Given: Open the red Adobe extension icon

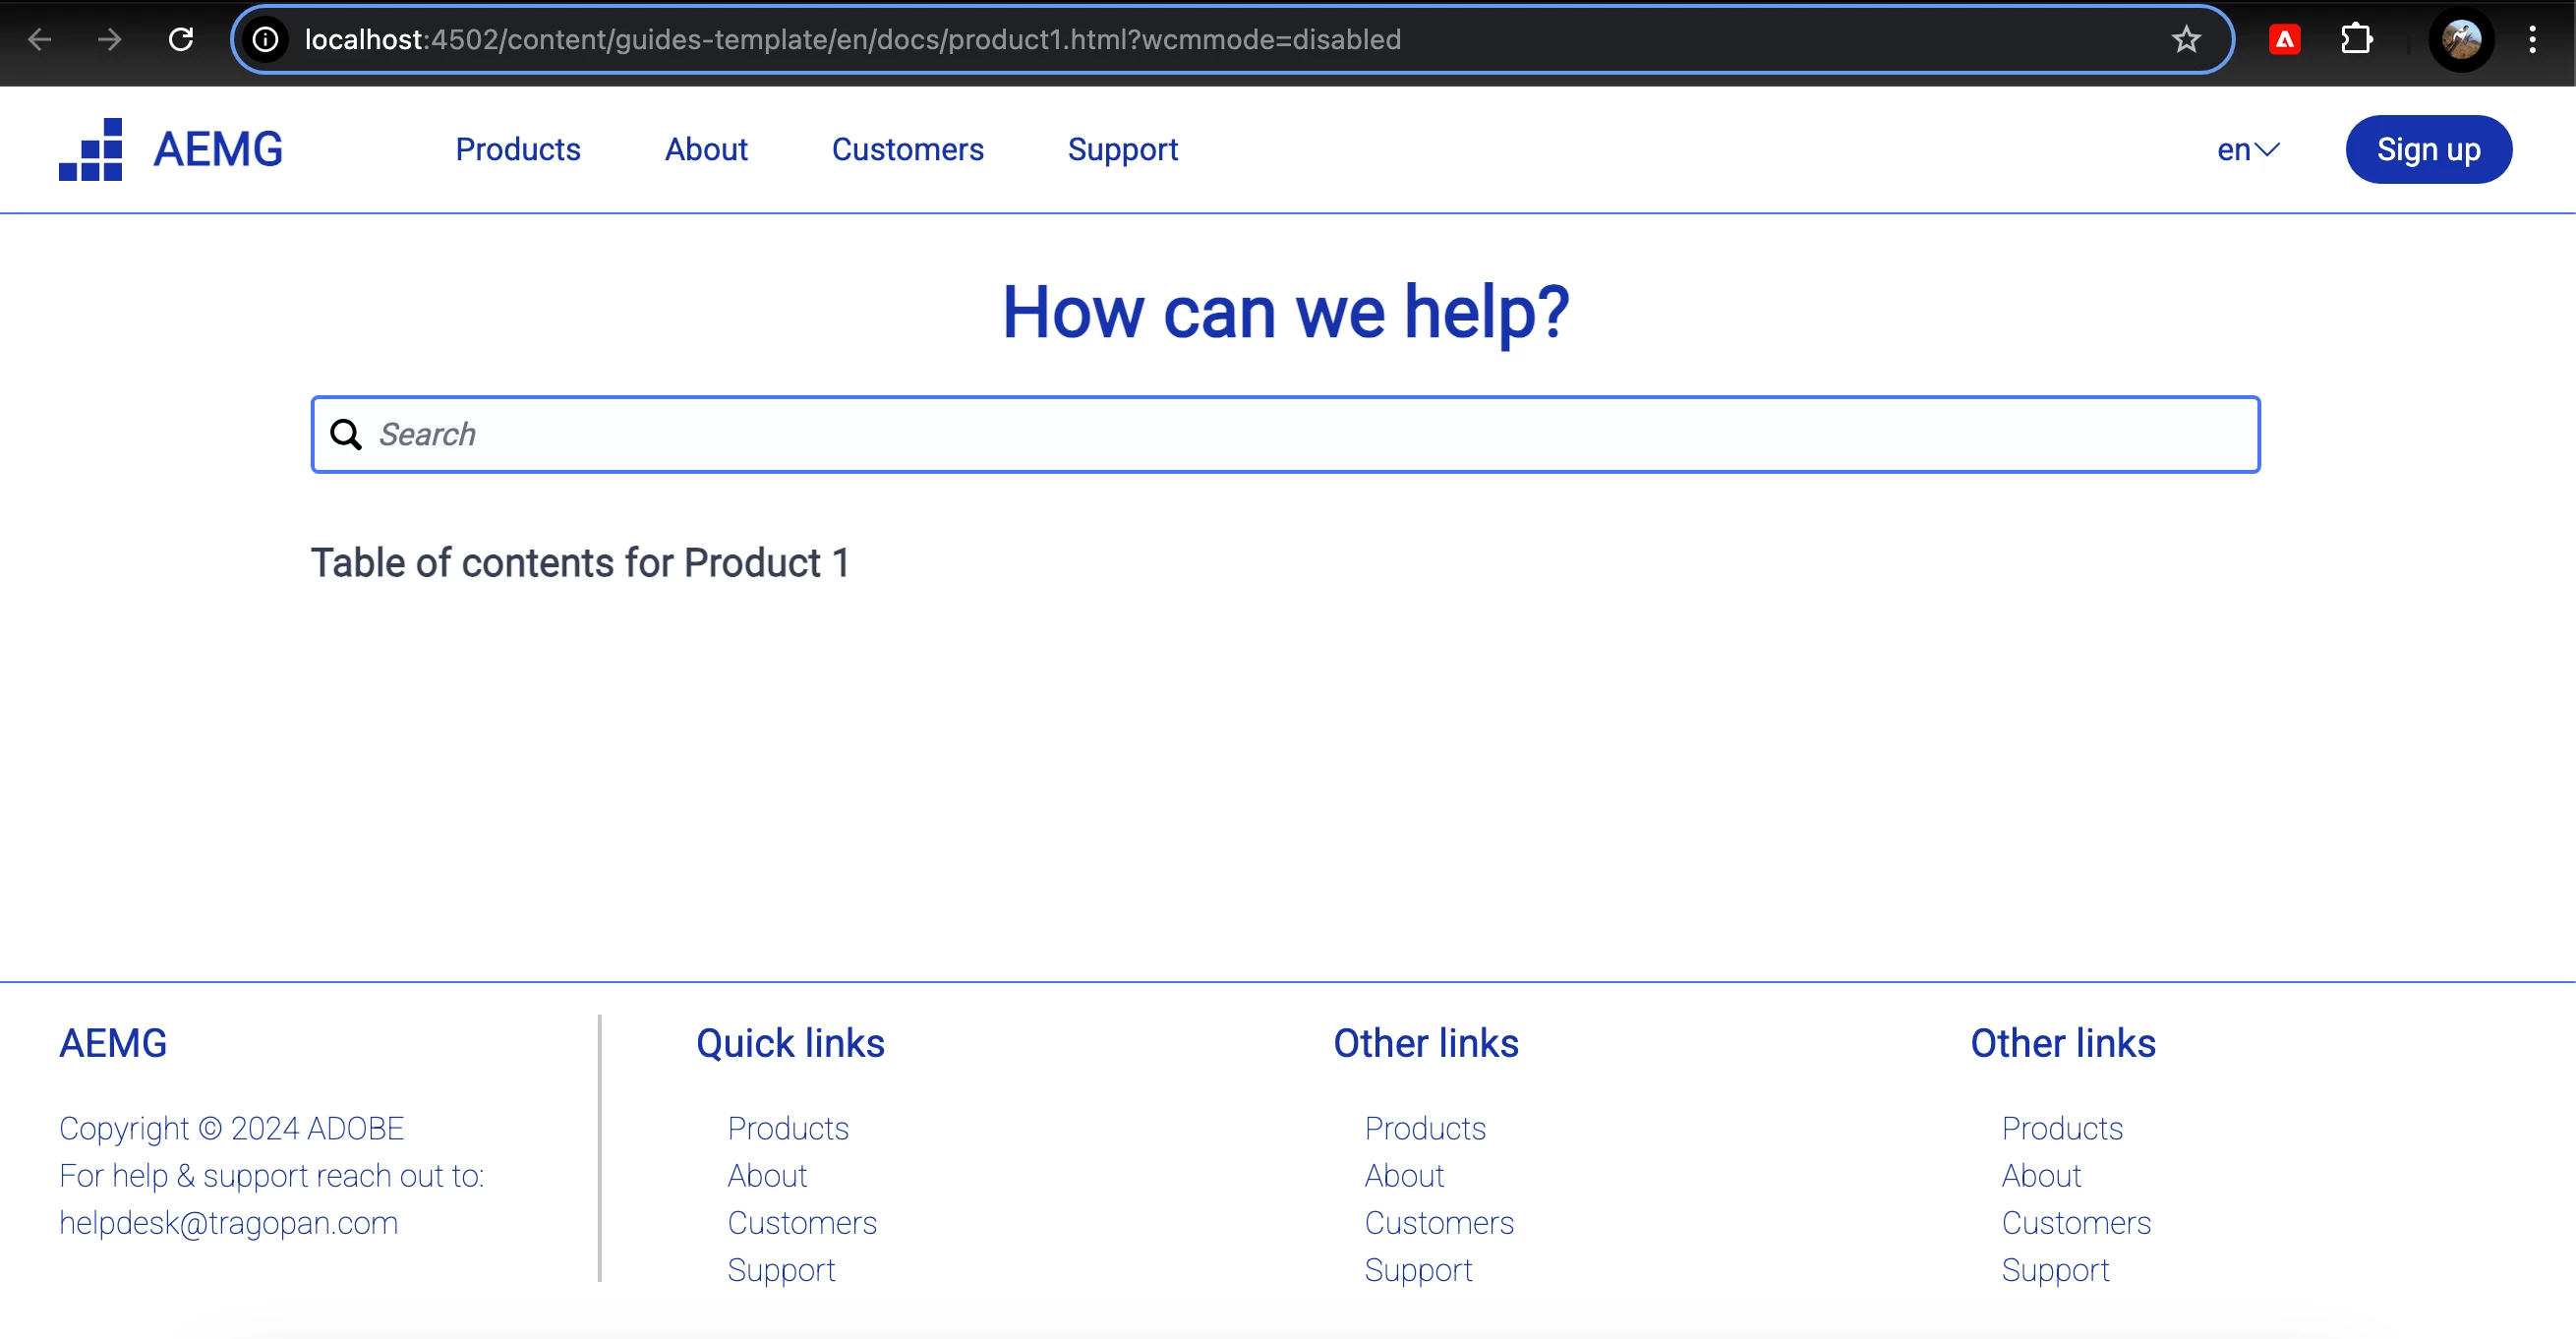Looking at the screenshot, I should (x=2284, y=39).
